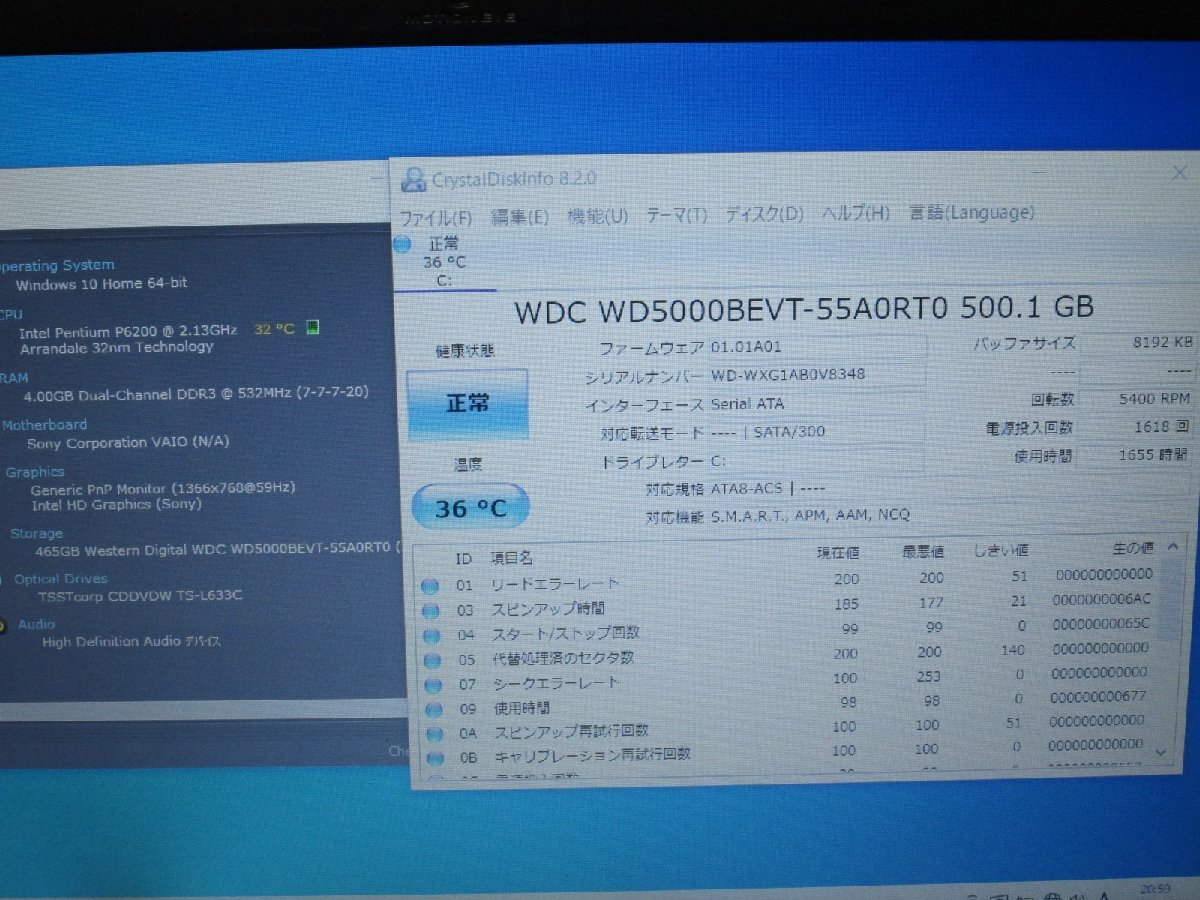The height and width of the screenshot is (900, 1200).
Task: Open the 機能(U) menu
Action: point(598,215)
